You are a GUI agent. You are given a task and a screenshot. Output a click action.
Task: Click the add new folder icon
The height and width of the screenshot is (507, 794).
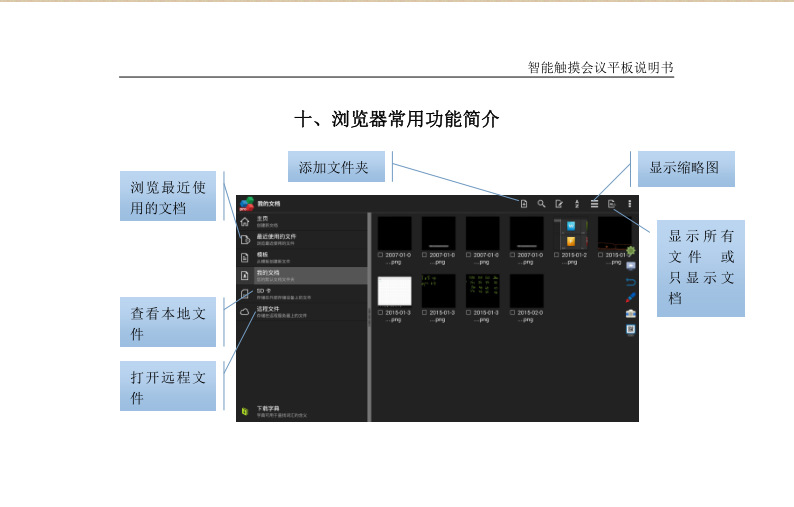point(524,204)
